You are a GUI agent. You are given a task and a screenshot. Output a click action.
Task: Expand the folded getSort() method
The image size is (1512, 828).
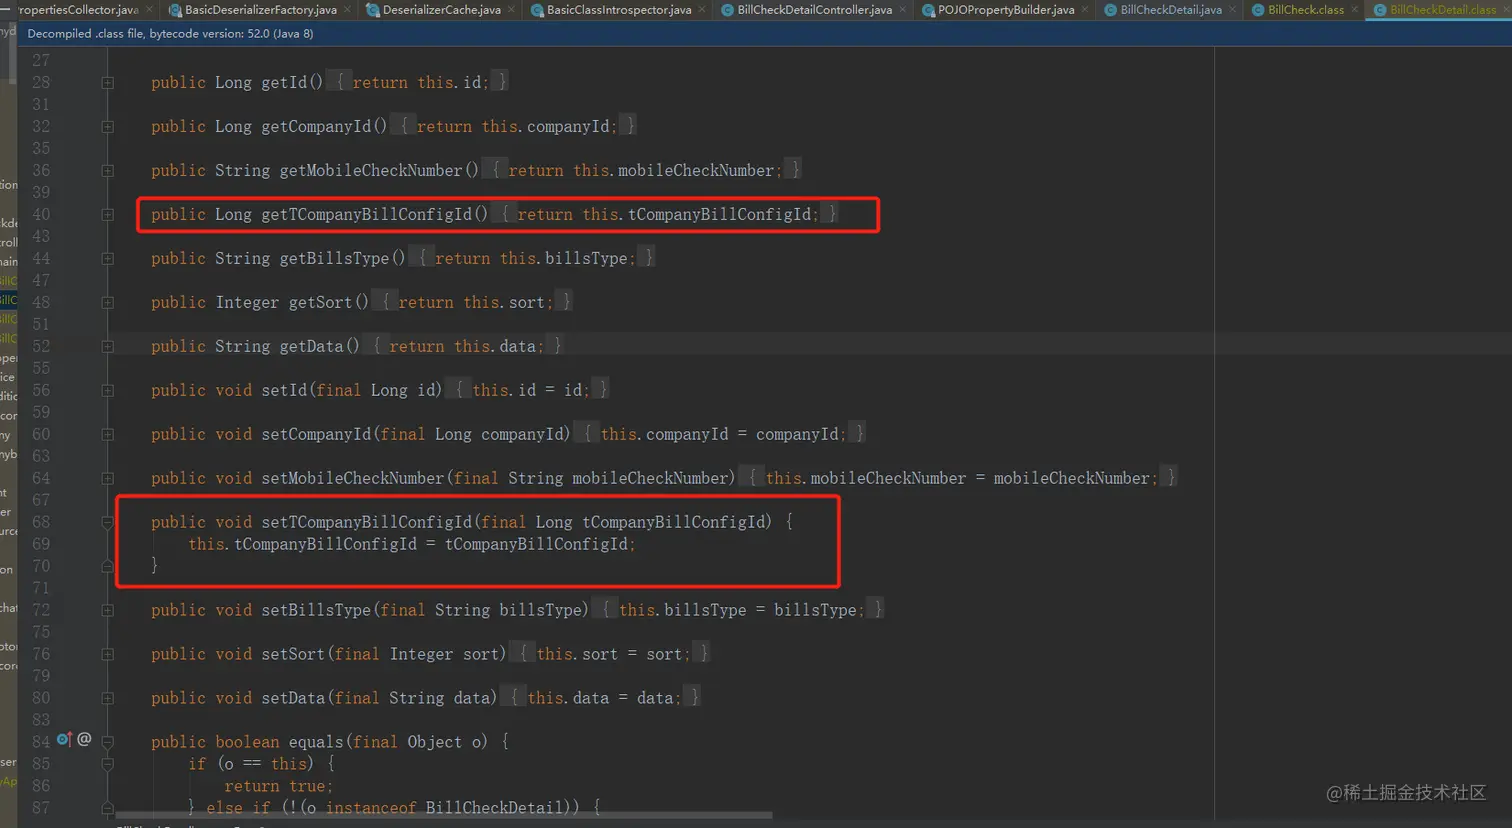click(x=107, y=303)
